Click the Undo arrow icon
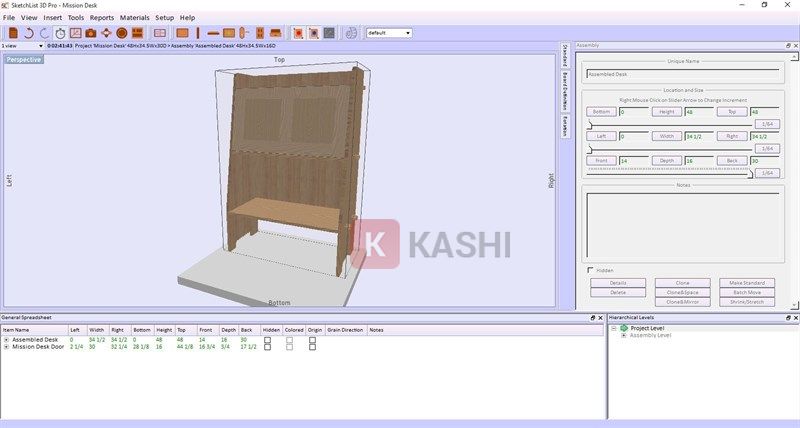The width and height of the screenshot is (800, 428). tap(29, 33)
